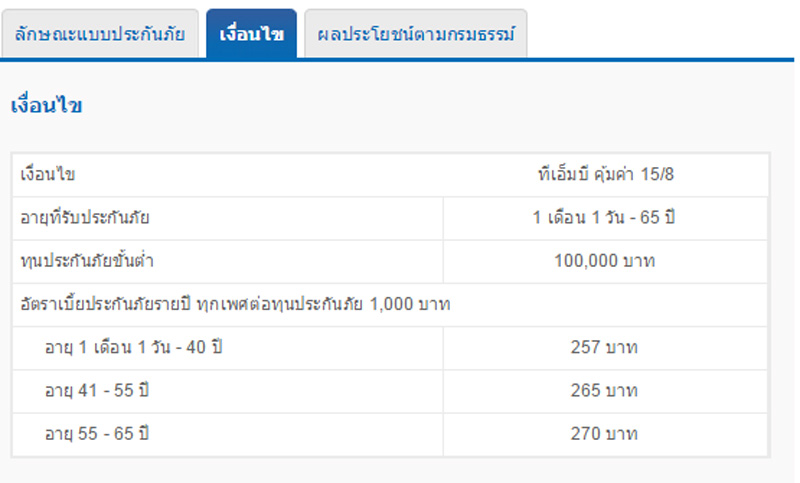This screenshot has width=800, height=483.
Task: Switch to ผลประโยชน์ตามกรมธรรม์ tab
Action: click(416, 34)
